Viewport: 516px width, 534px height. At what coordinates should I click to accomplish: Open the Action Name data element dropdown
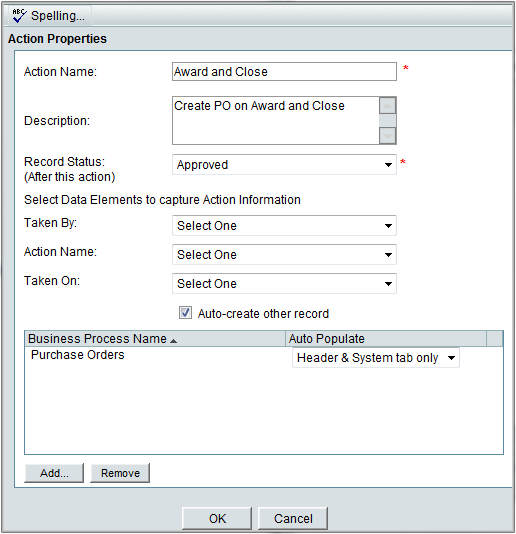tap(284, 254)
